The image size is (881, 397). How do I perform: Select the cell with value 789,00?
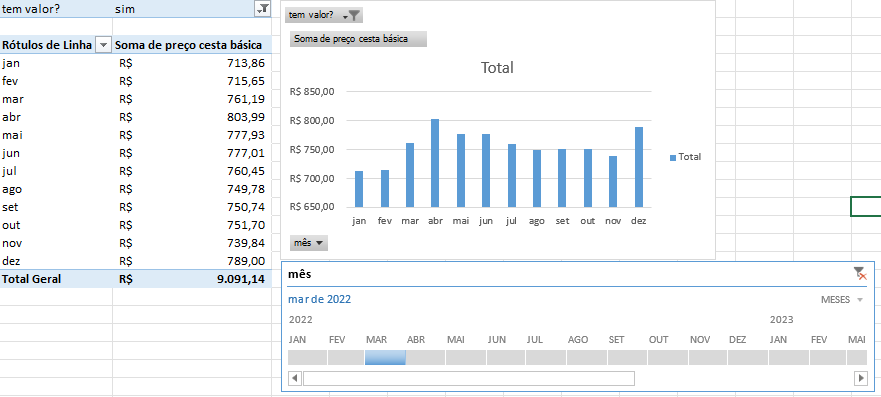[192, 261]
